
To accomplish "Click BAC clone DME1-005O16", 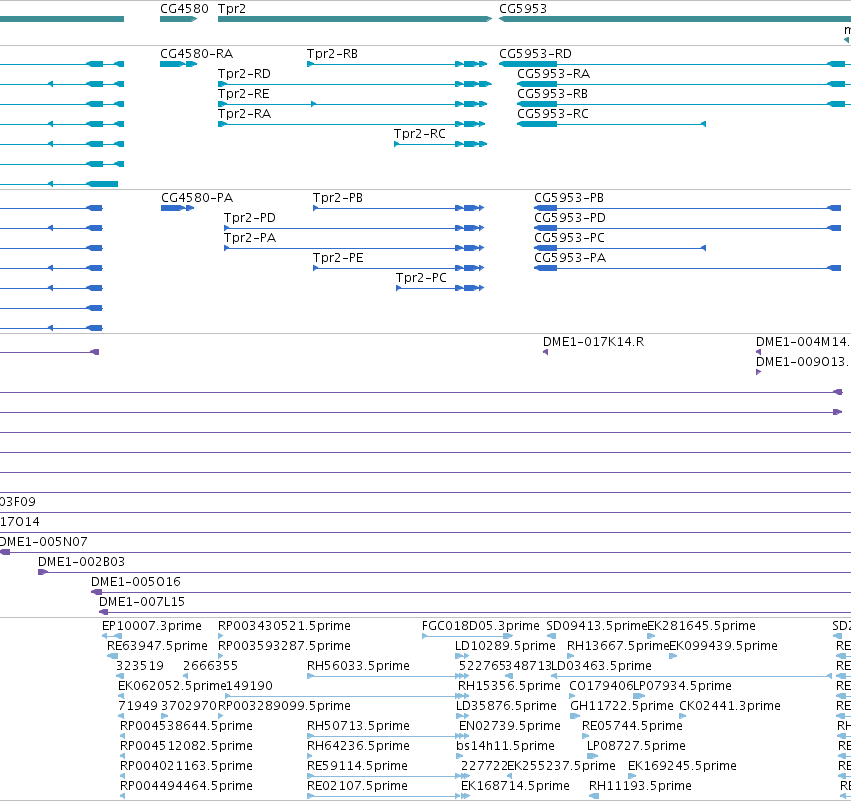I will pyautogui.click(x=136, y=582).
